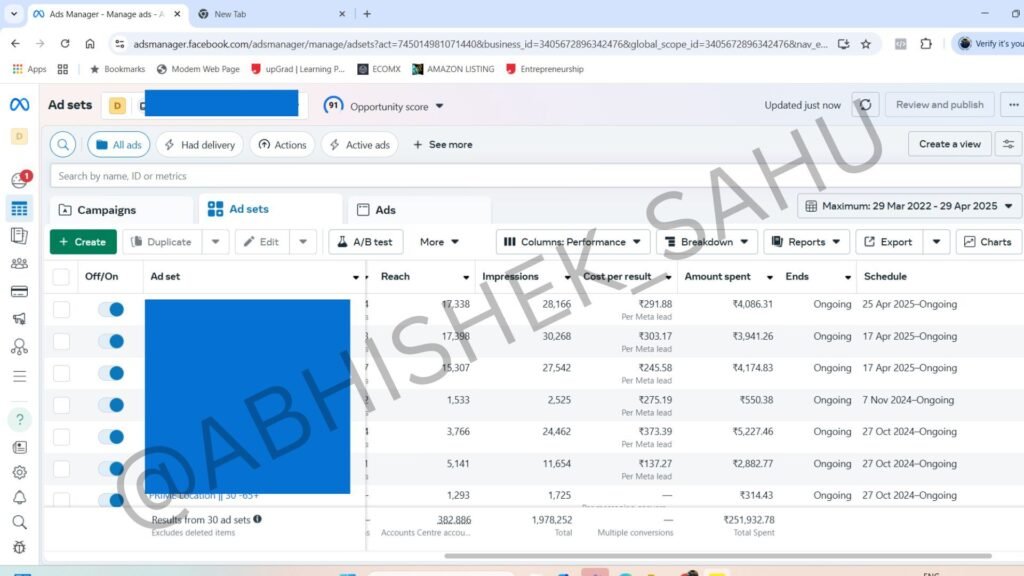Open the Breakdown dropdown
The height and width of the screenshot is (576, 1024).
pos(707,242)
